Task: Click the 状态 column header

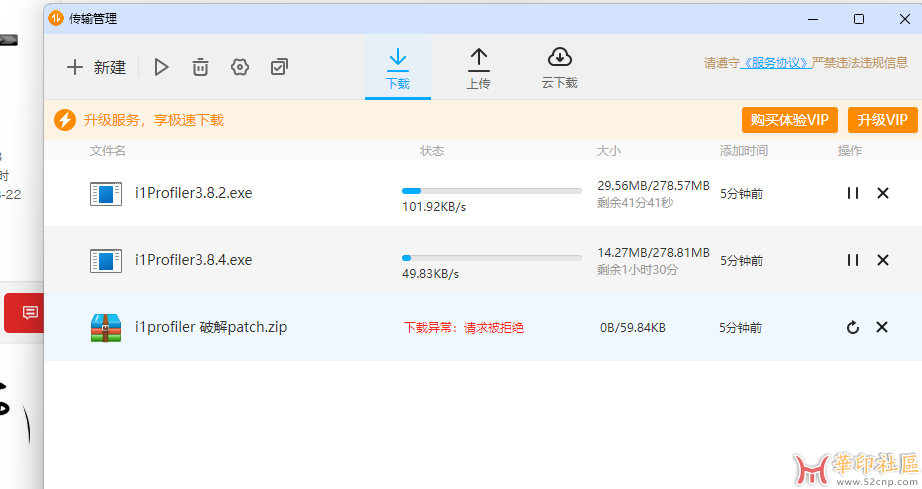Action: point(432,151)
